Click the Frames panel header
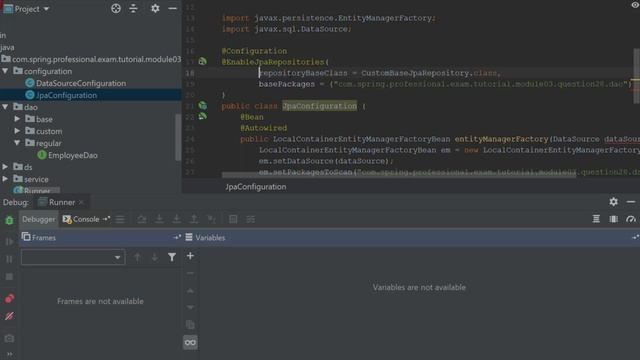 click(101, 238)
